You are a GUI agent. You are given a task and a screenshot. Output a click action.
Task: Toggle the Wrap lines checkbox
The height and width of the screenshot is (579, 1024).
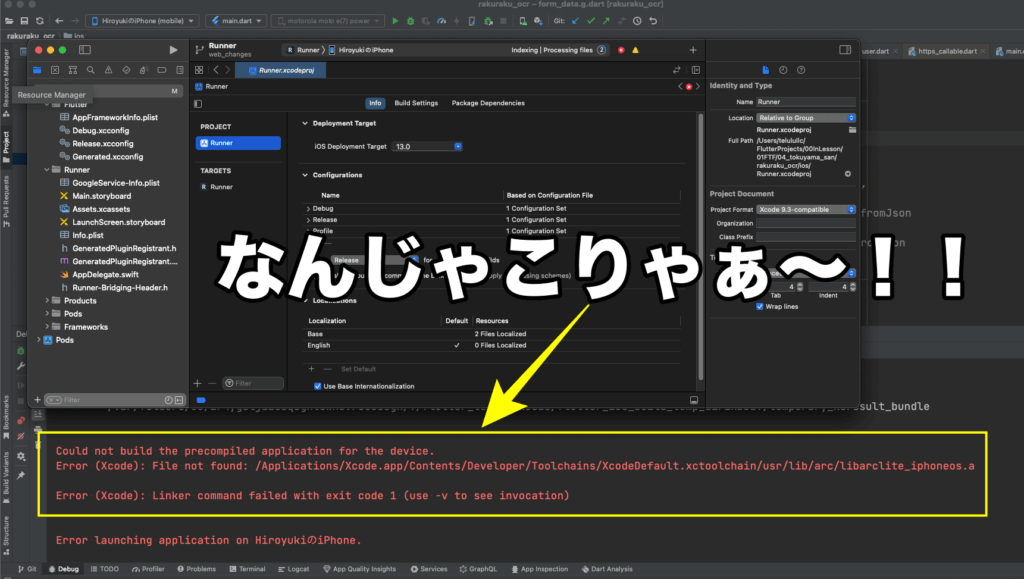click(759, 307)
